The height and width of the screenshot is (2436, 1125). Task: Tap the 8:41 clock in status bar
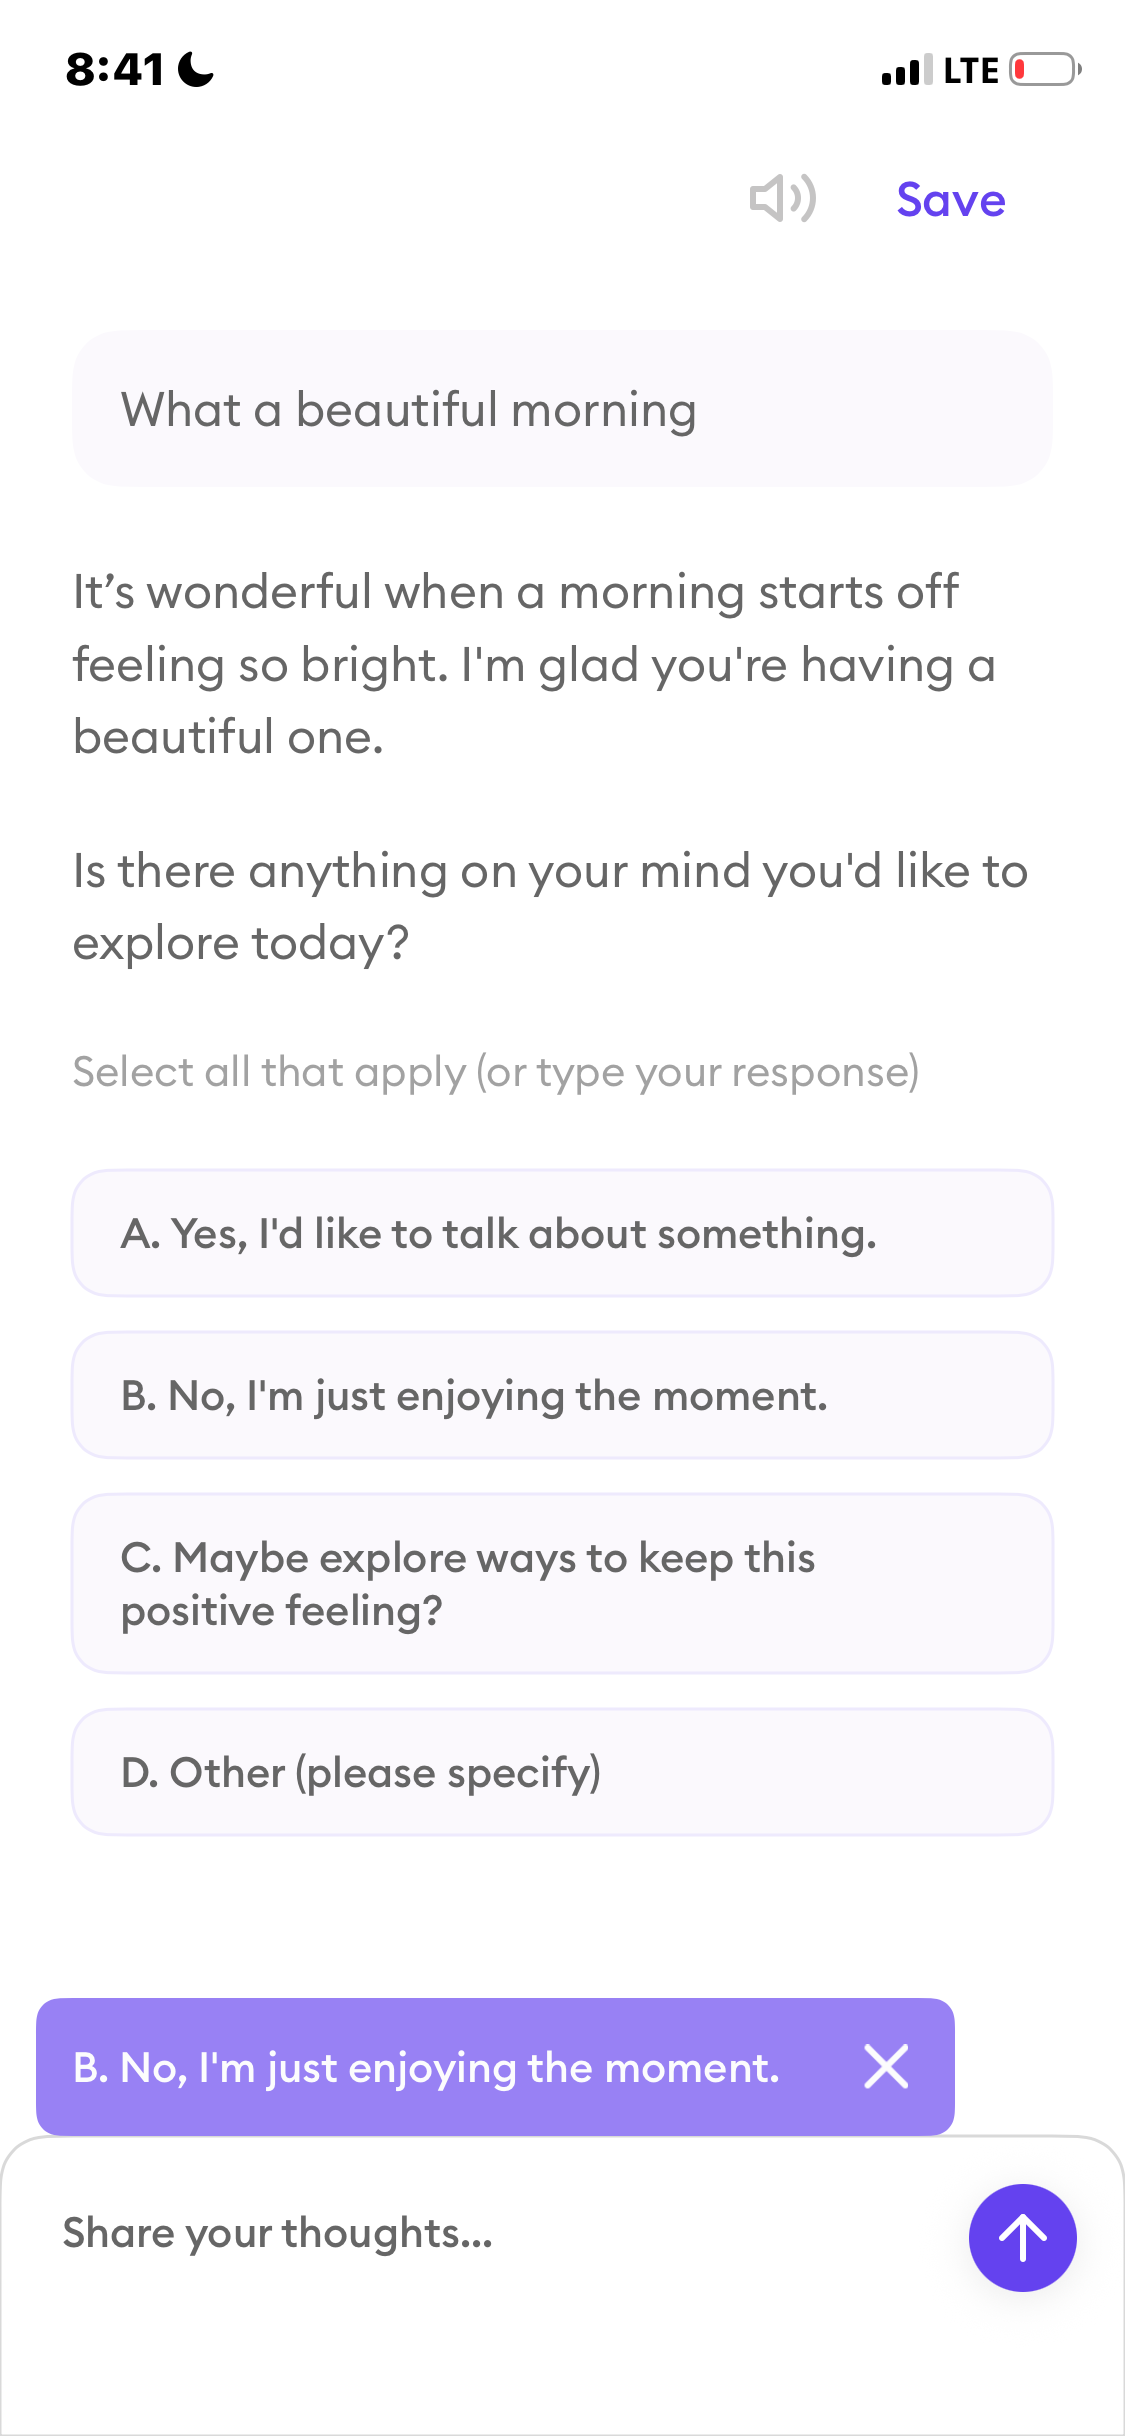click(115, 70)
